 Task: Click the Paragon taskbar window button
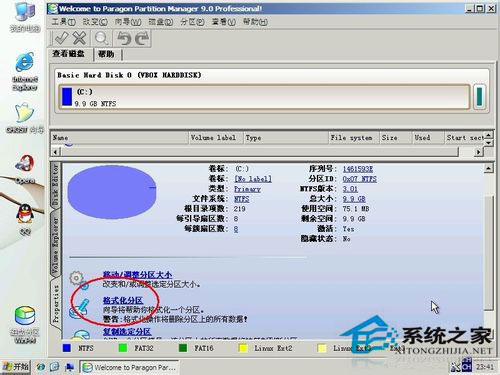[129, 367]
